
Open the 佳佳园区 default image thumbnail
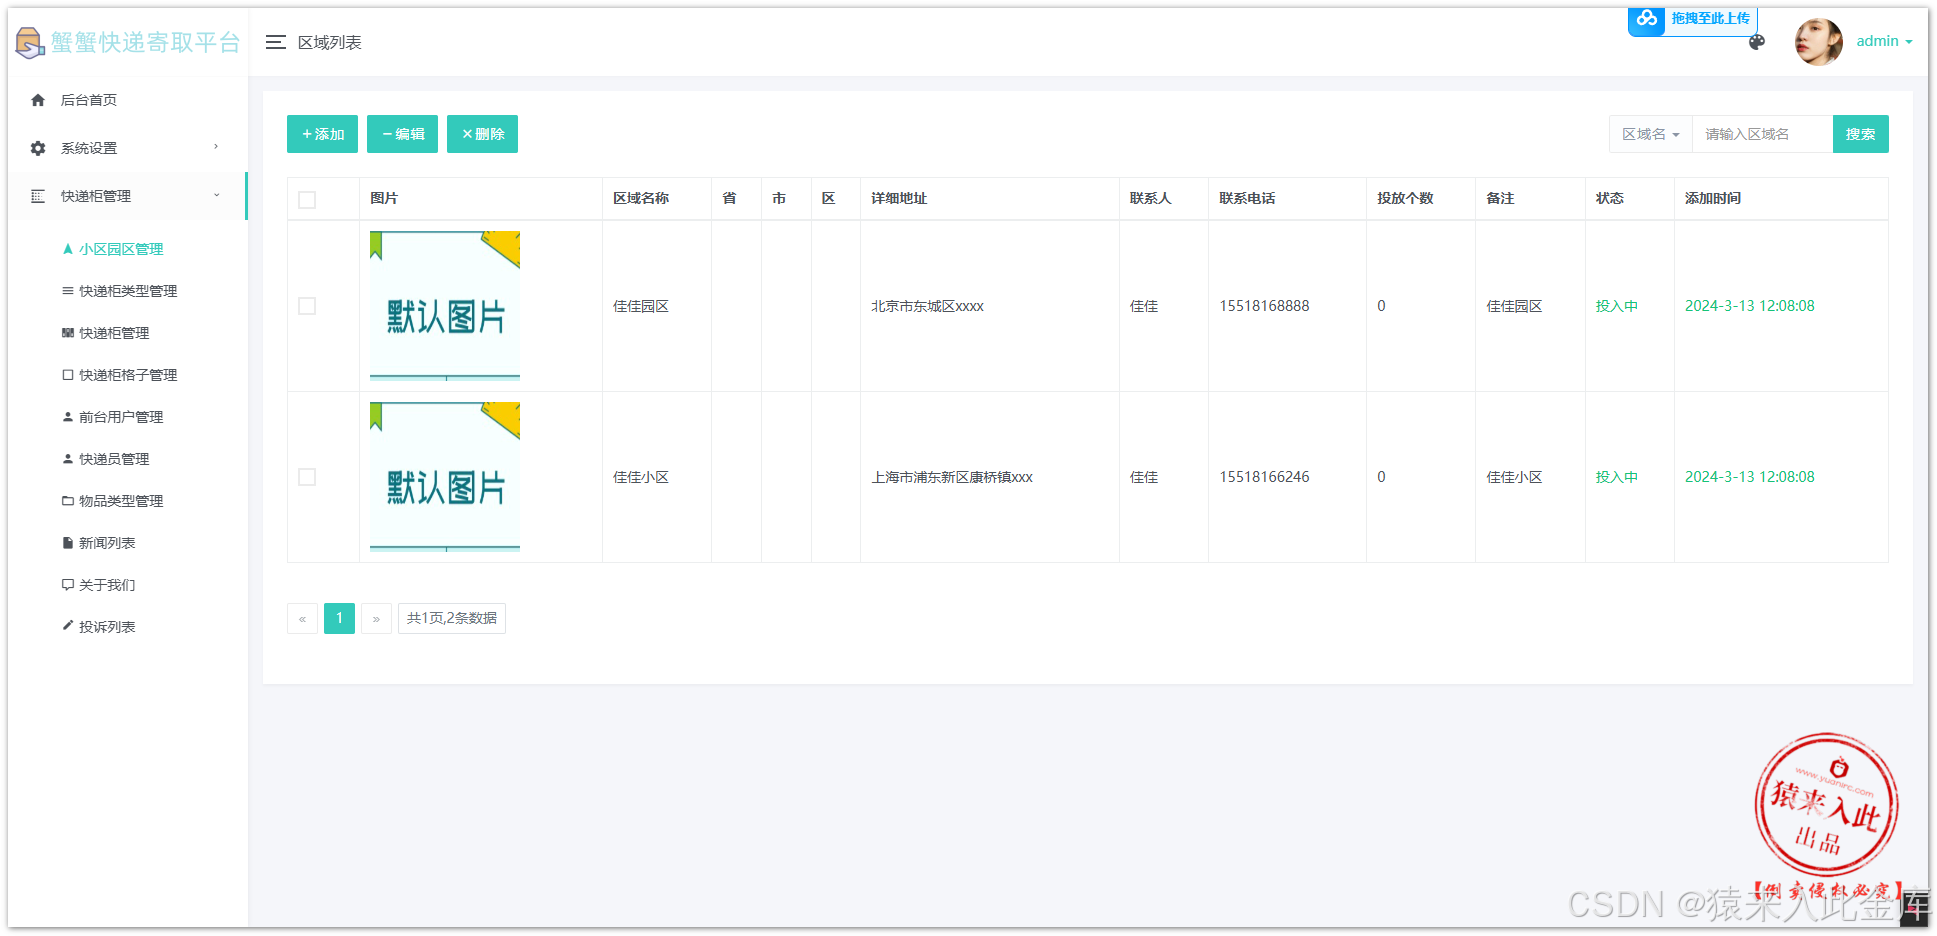pos(445,306)
